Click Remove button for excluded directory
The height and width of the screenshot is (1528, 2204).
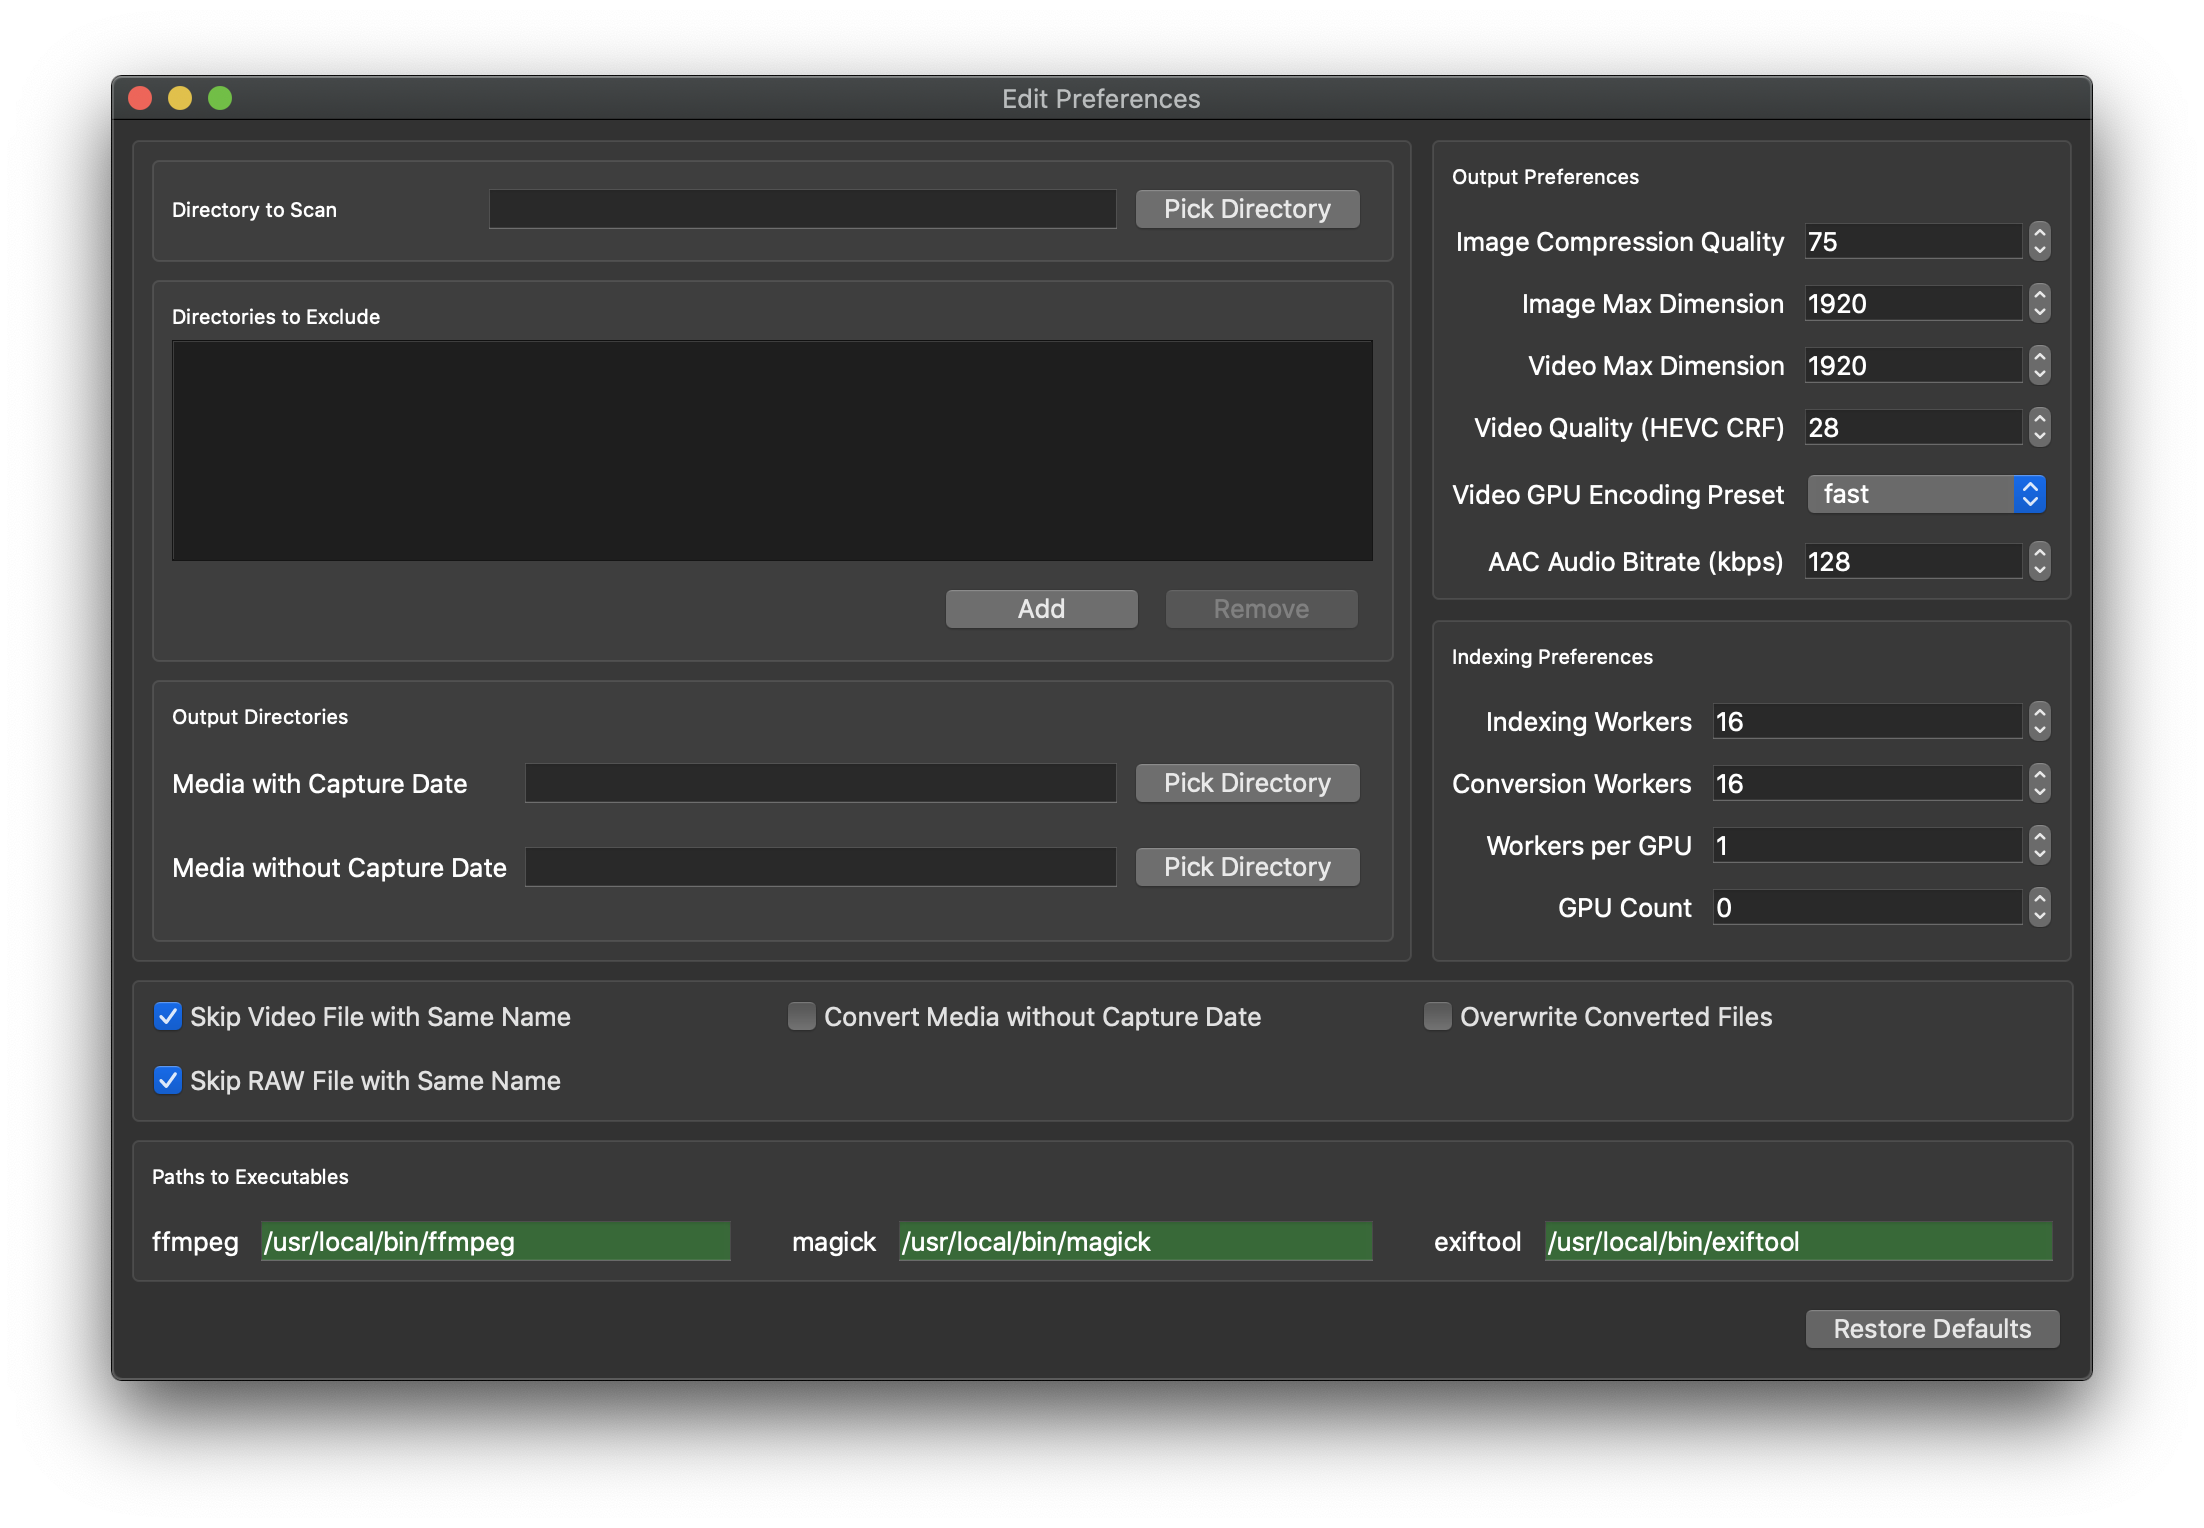point(1261,608)
